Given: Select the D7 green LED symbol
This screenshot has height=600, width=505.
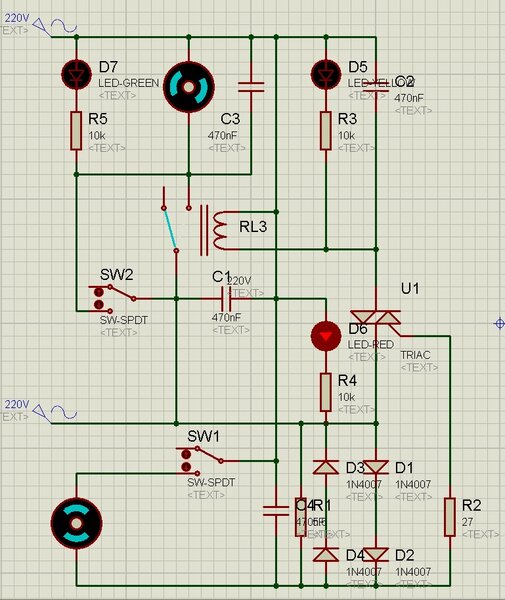Looking at the screenshot, I should pos(77,74).
